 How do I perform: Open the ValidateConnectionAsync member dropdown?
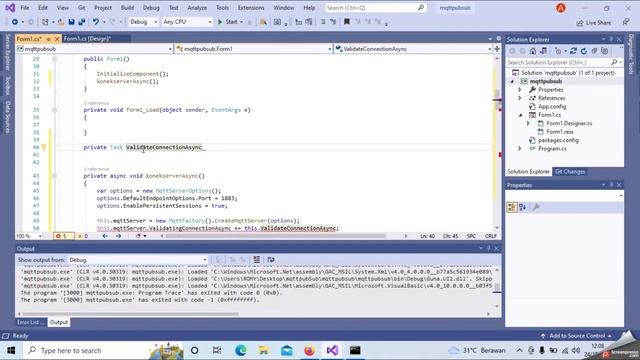[x=413, y=49]
